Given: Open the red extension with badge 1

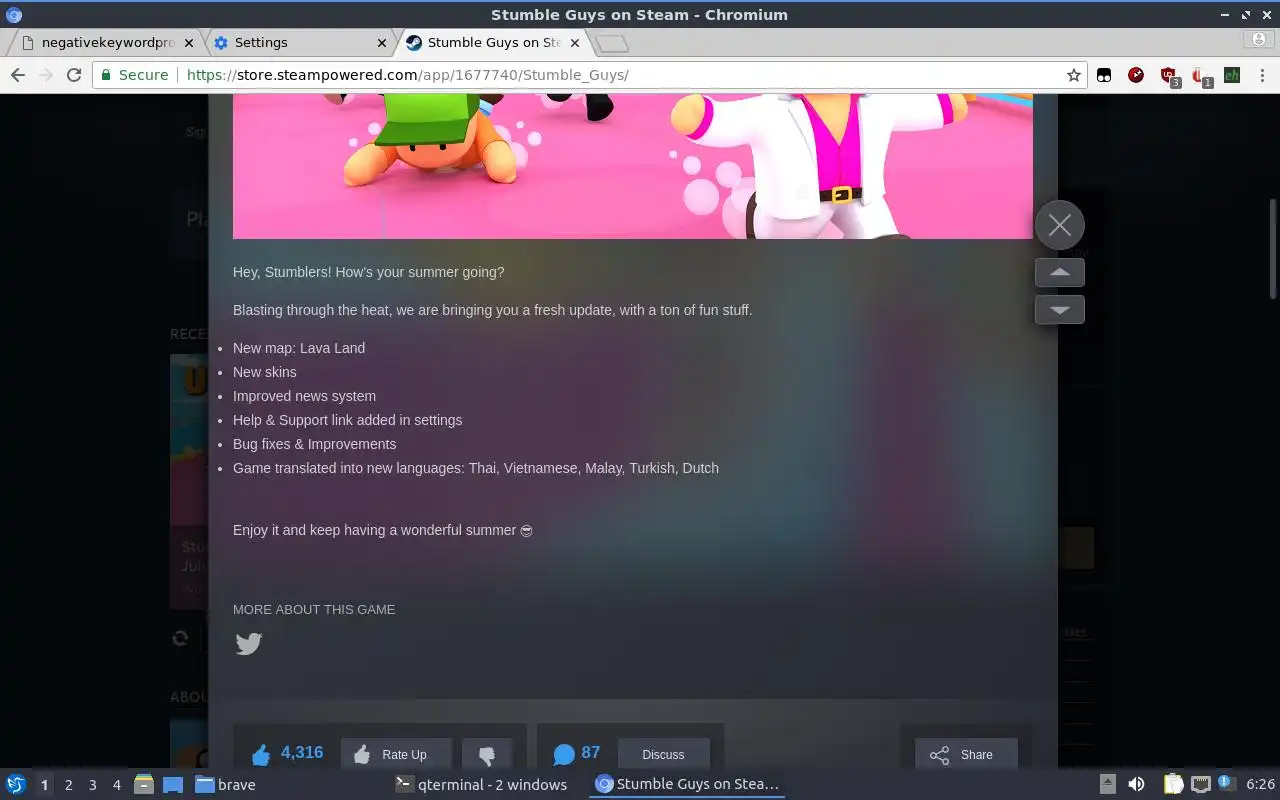Looking at the screenshot, I should pyautogui.click(x=1201, y=76).
